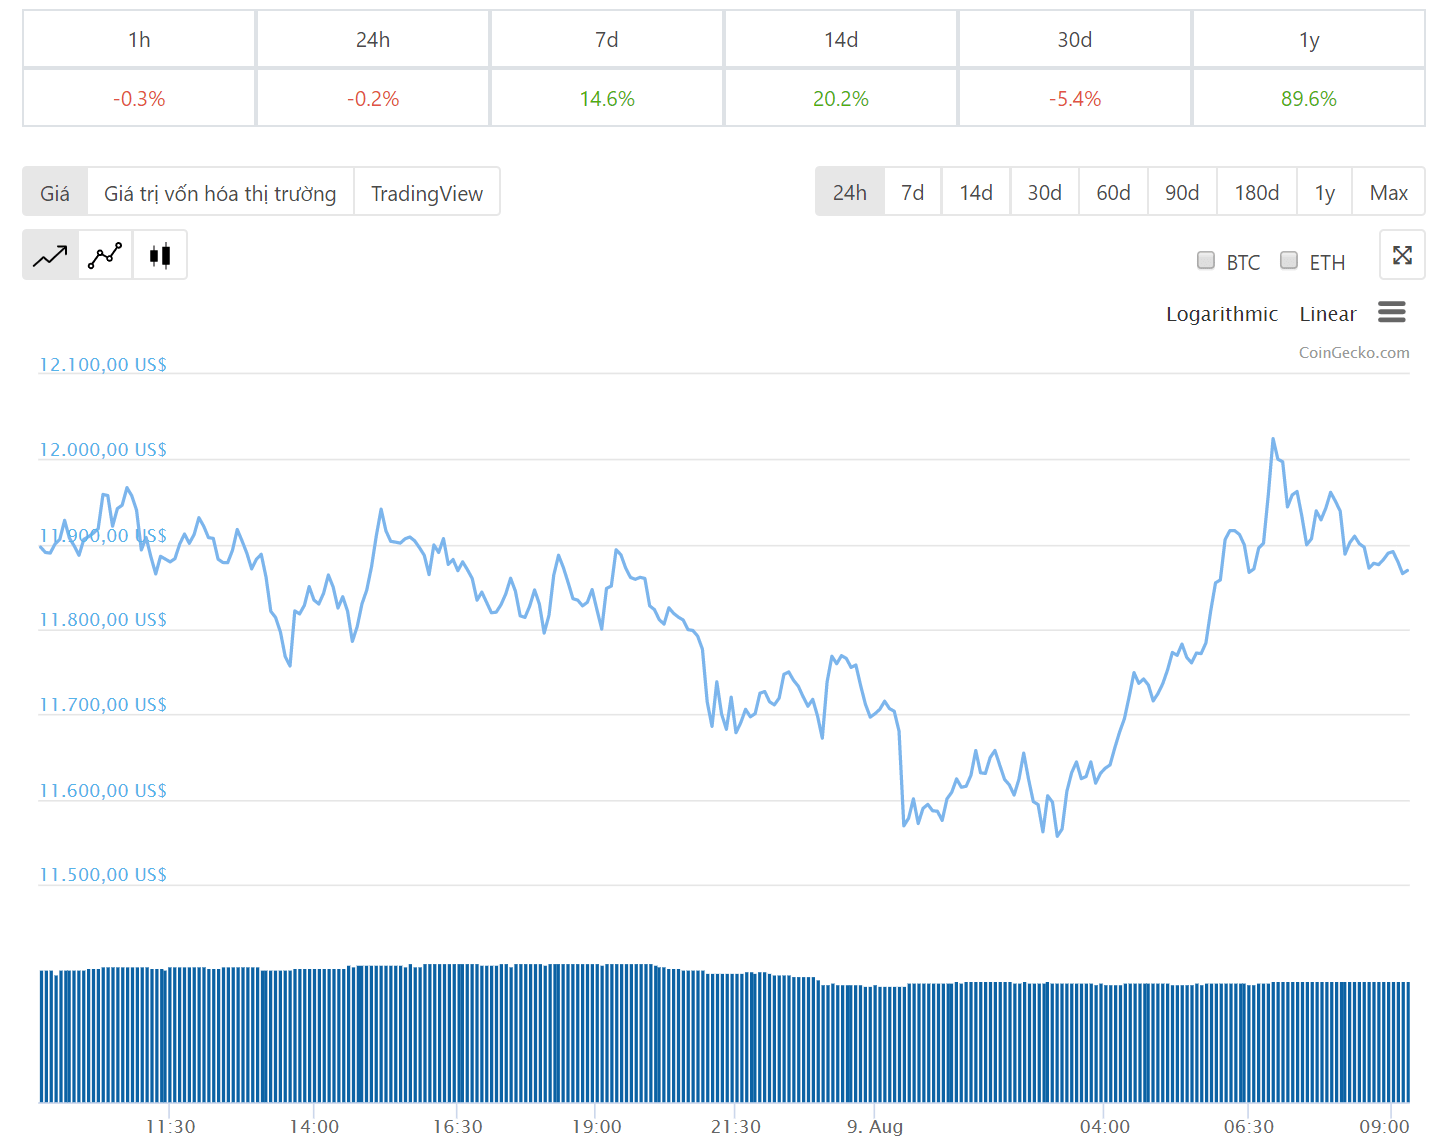This screenshot has width=1438, height=1144.
Task: Enable the BTC comparison checkbox
Action: pos(1206,261)
